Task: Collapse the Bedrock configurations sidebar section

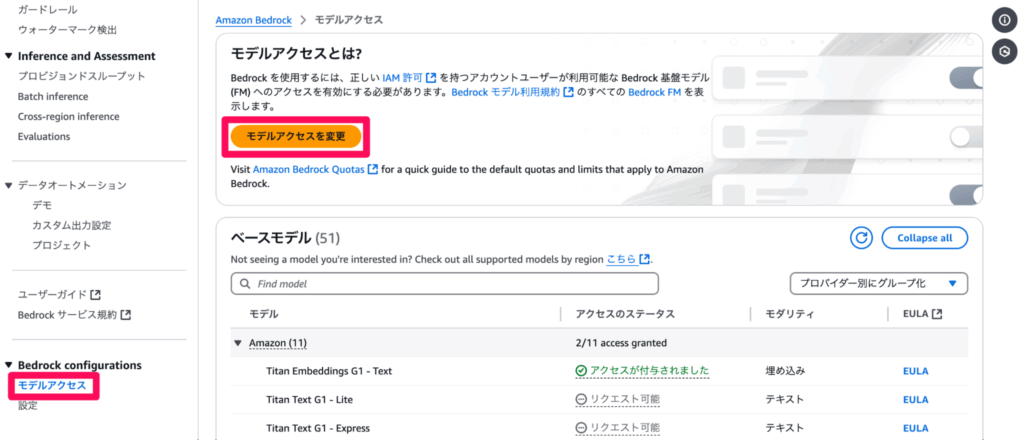Action: coord(8,365)
